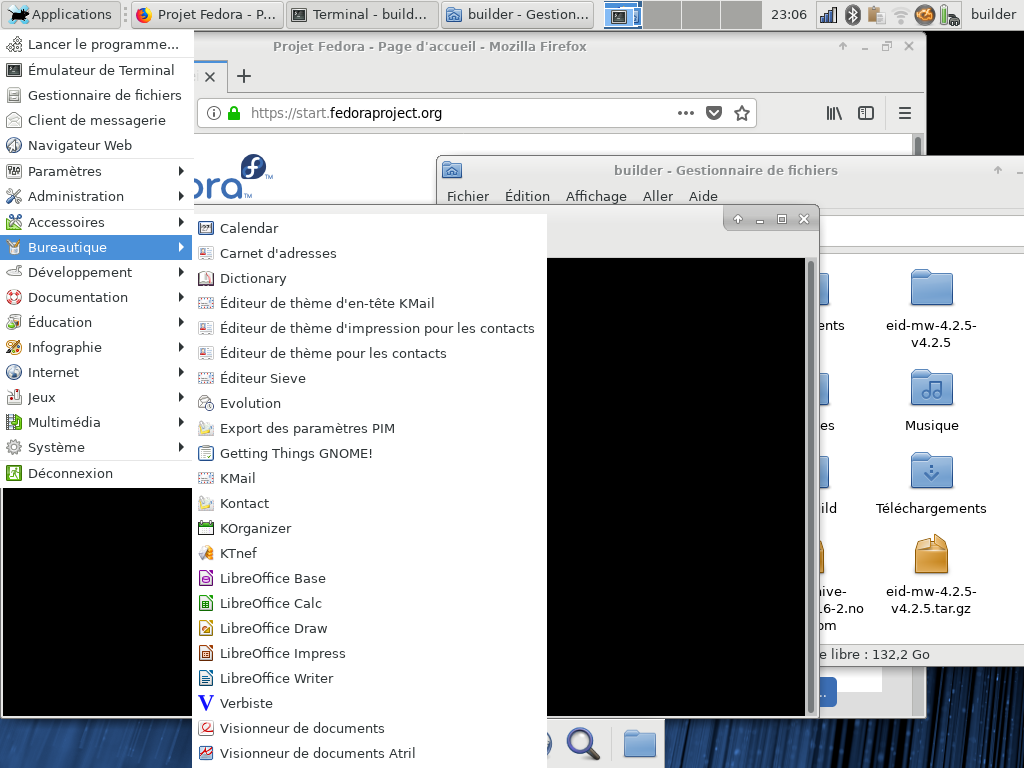Launch the Evolution mail application

click(x=370, y=403)
